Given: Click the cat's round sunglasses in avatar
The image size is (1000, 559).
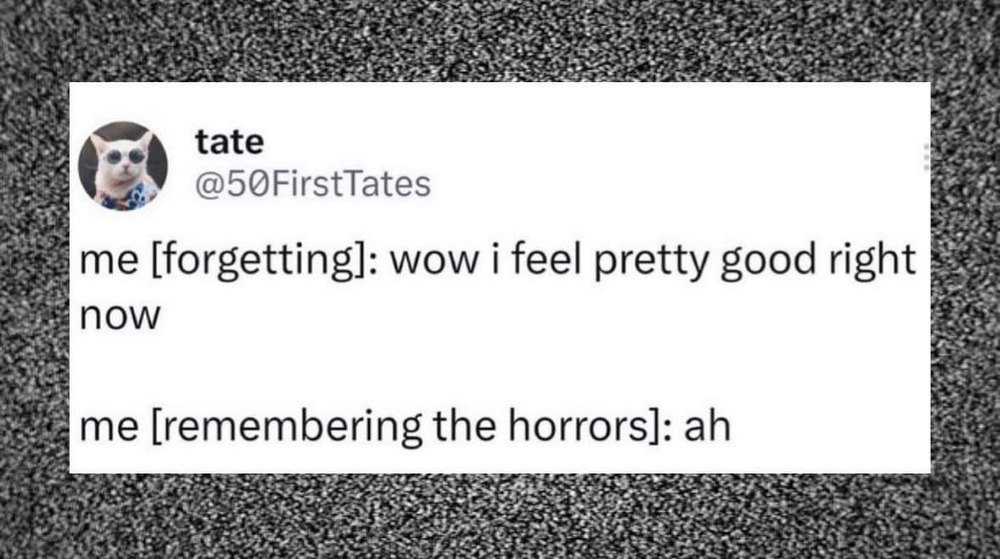Looking at the screenshot, I should (124, 156).
